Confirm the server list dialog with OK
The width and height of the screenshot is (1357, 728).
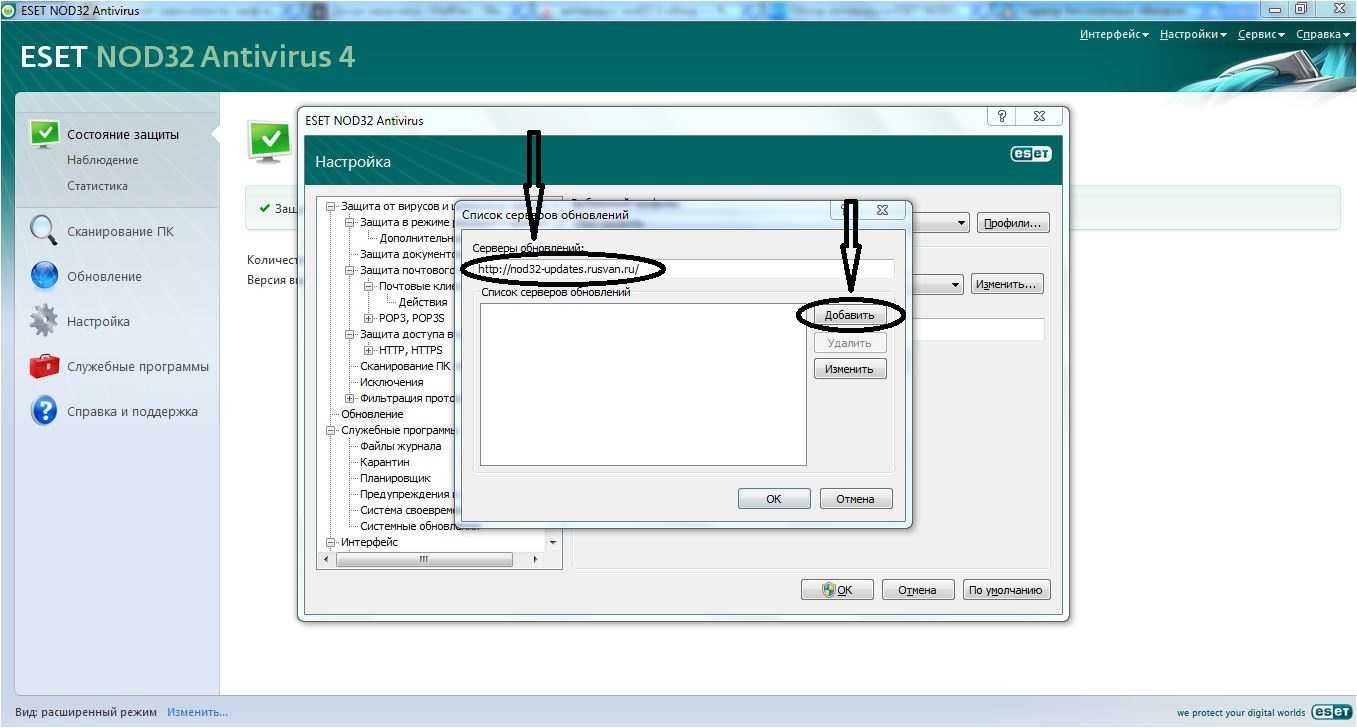(x=774, y=499)
